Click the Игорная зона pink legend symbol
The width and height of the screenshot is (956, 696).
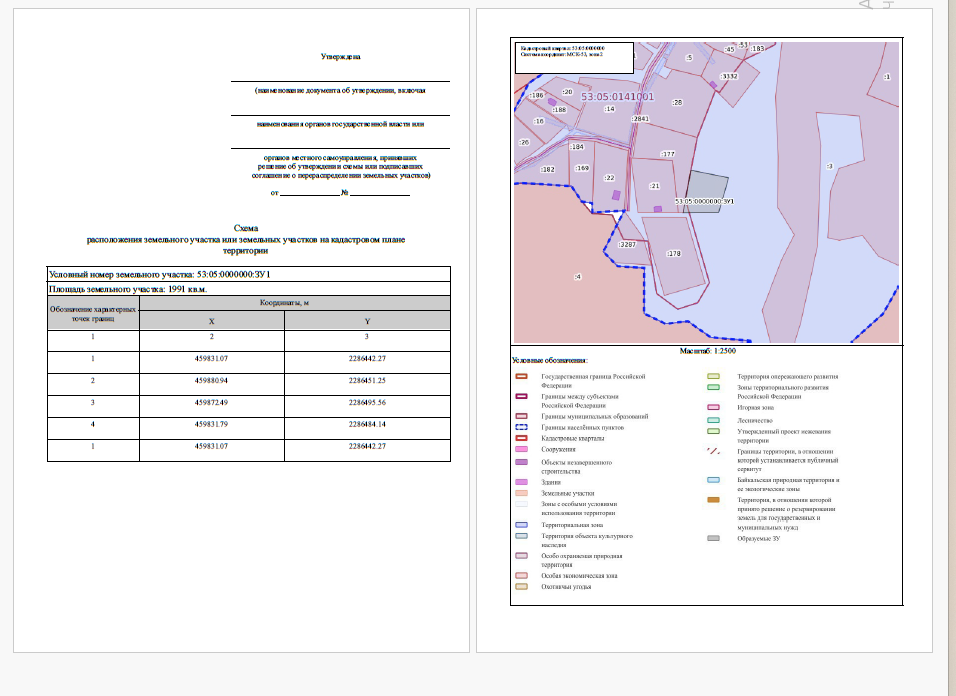[713, 407]
